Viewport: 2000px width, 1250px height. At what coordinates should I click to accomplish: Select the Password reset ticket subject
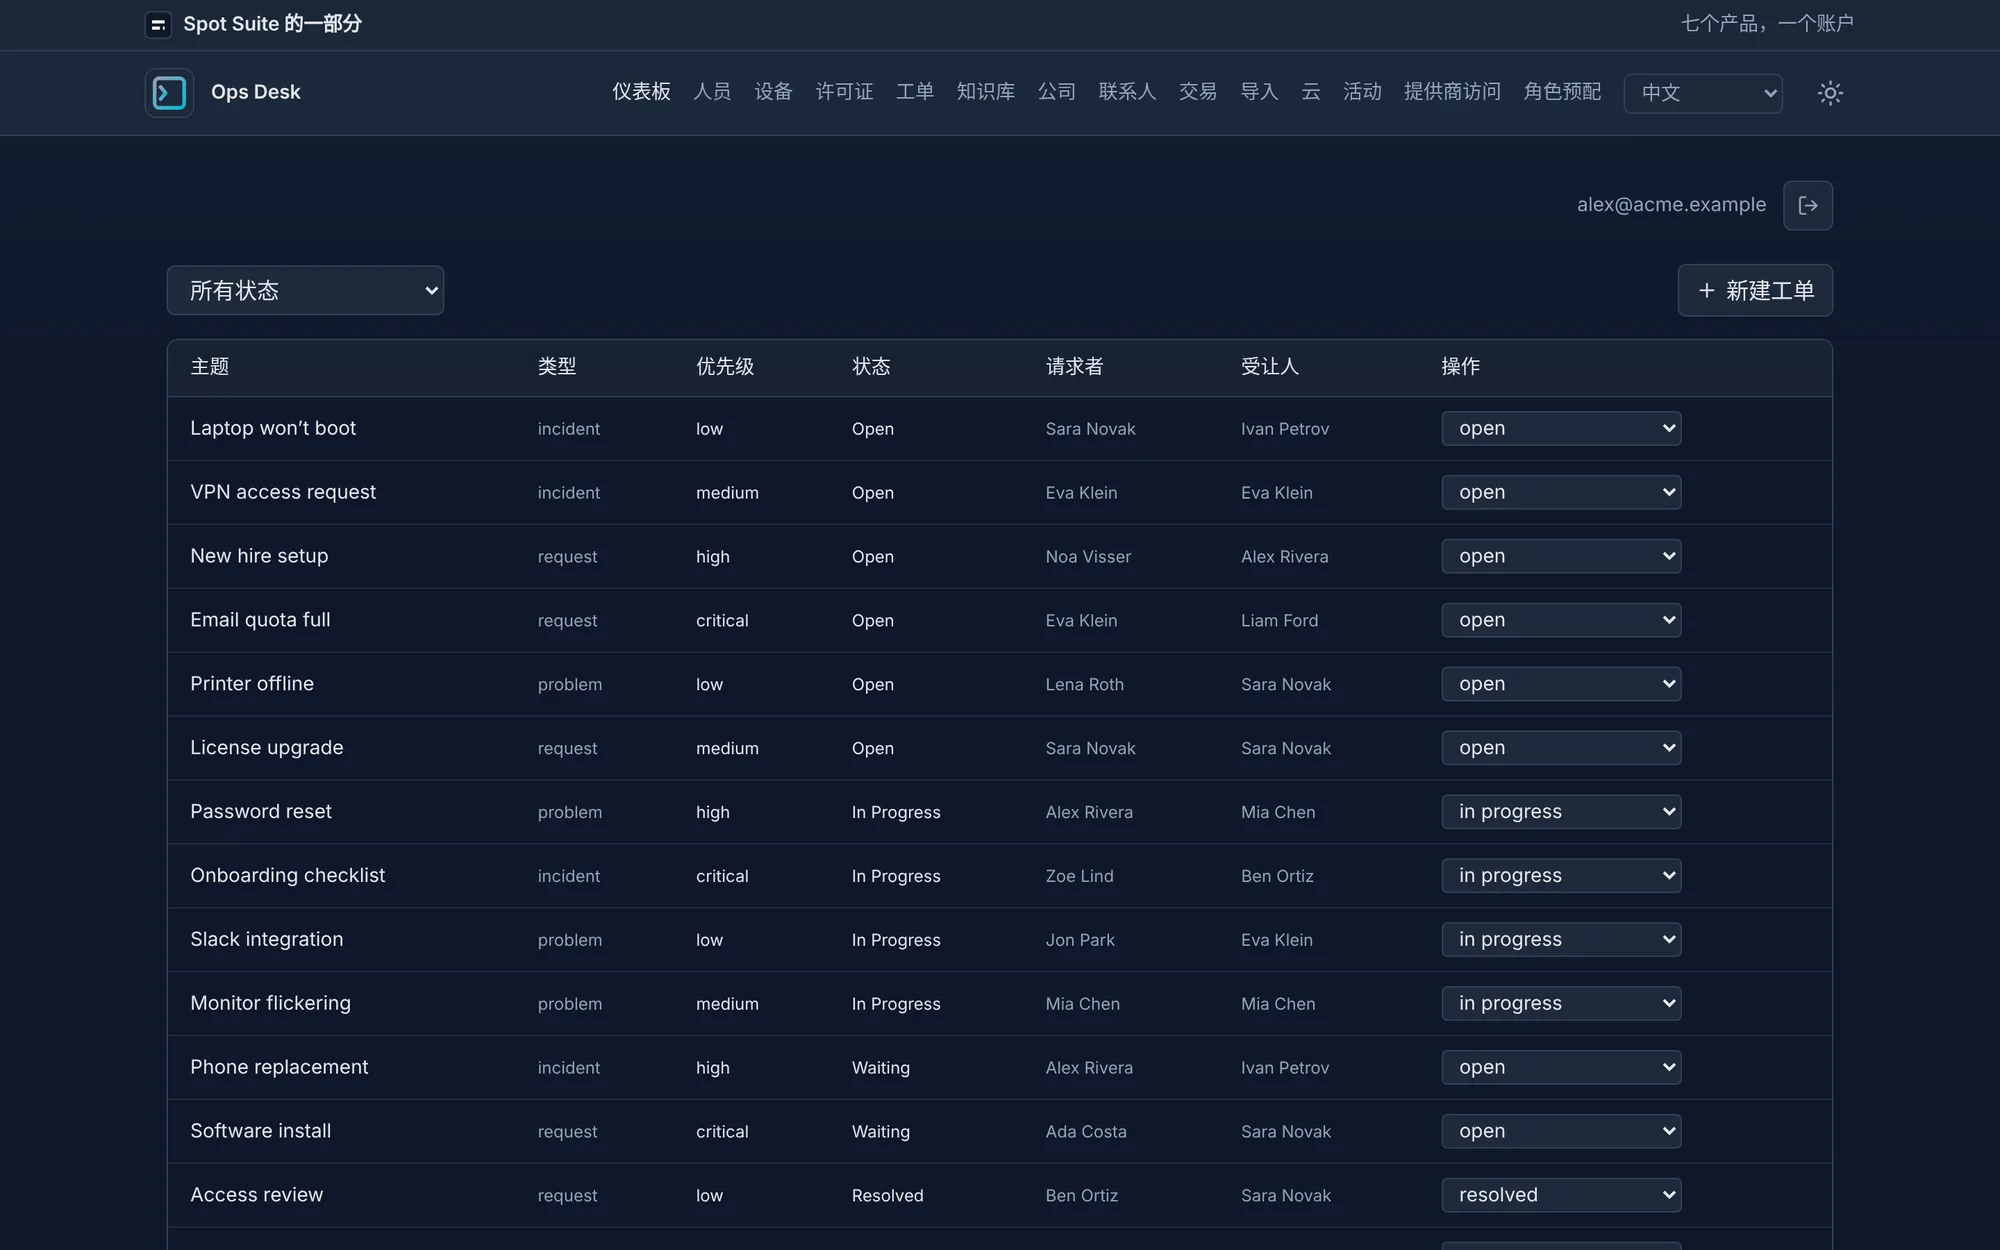(x=261, y=812)
